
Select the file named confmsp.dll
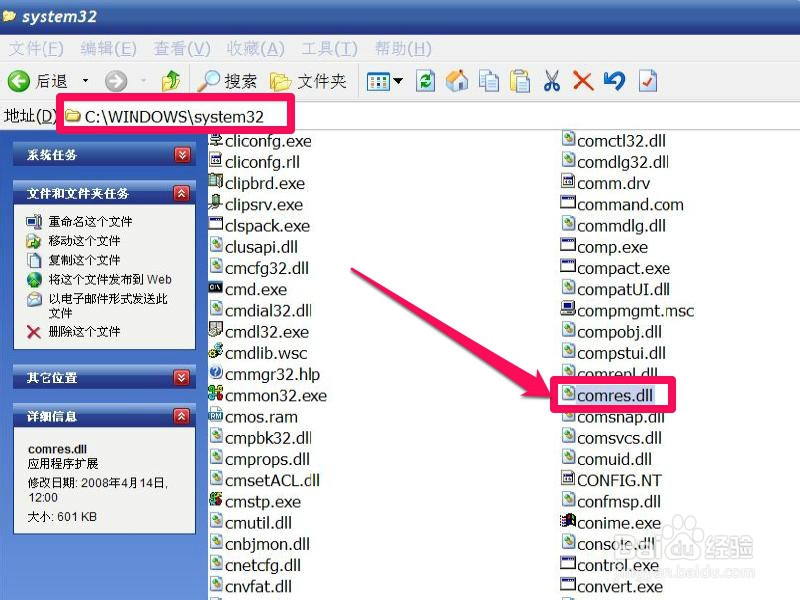coord(618,502)
